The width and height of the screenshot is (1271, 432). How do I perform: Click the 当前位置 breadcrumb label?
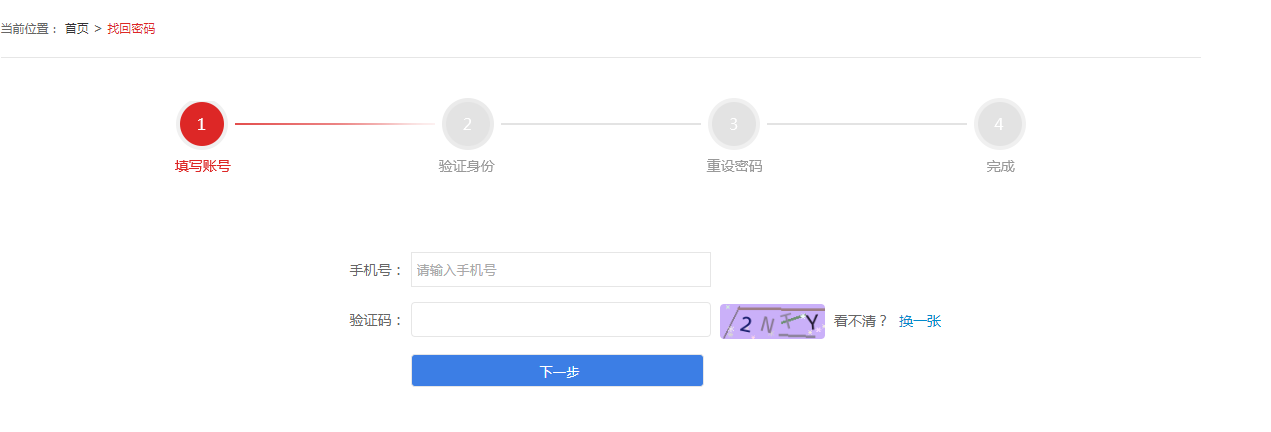29,28
